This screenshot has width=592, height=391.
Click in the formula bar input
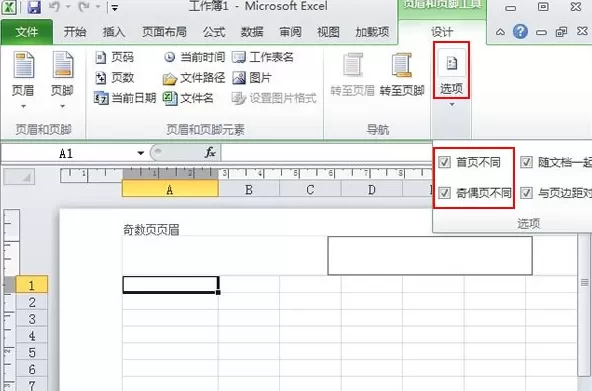(327, 153)
